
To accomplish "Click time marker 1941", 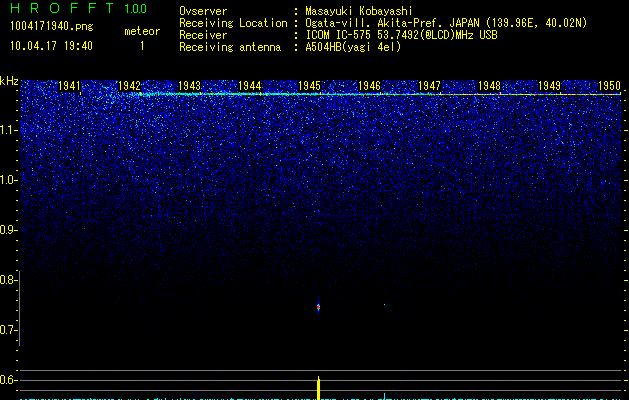I will 69,86.
